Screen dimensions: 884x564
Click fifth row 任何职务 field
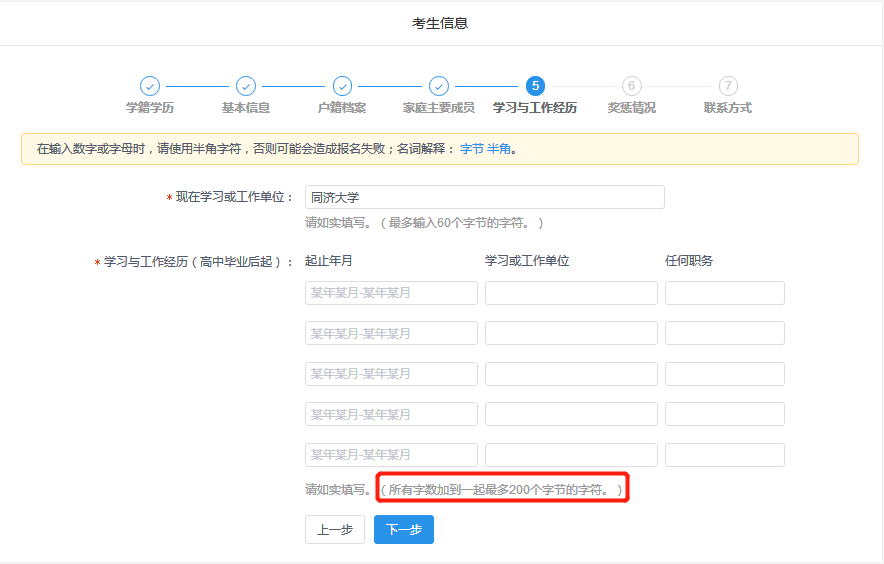click(724, 455)
